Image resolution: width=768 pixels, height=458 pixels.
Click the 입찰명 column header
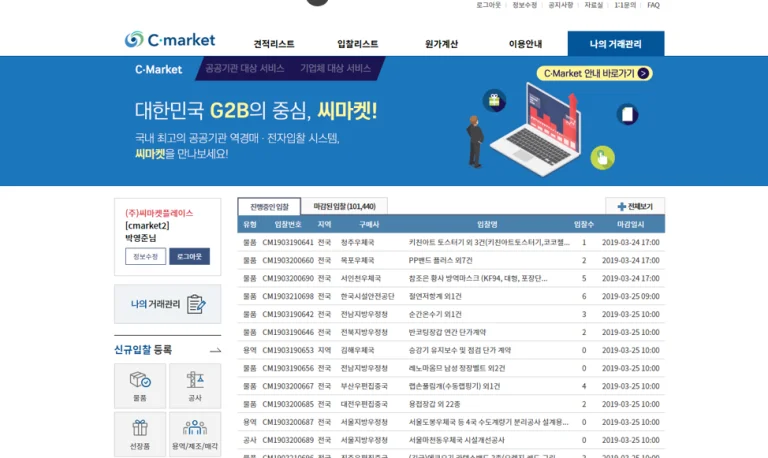pos(487,224)
